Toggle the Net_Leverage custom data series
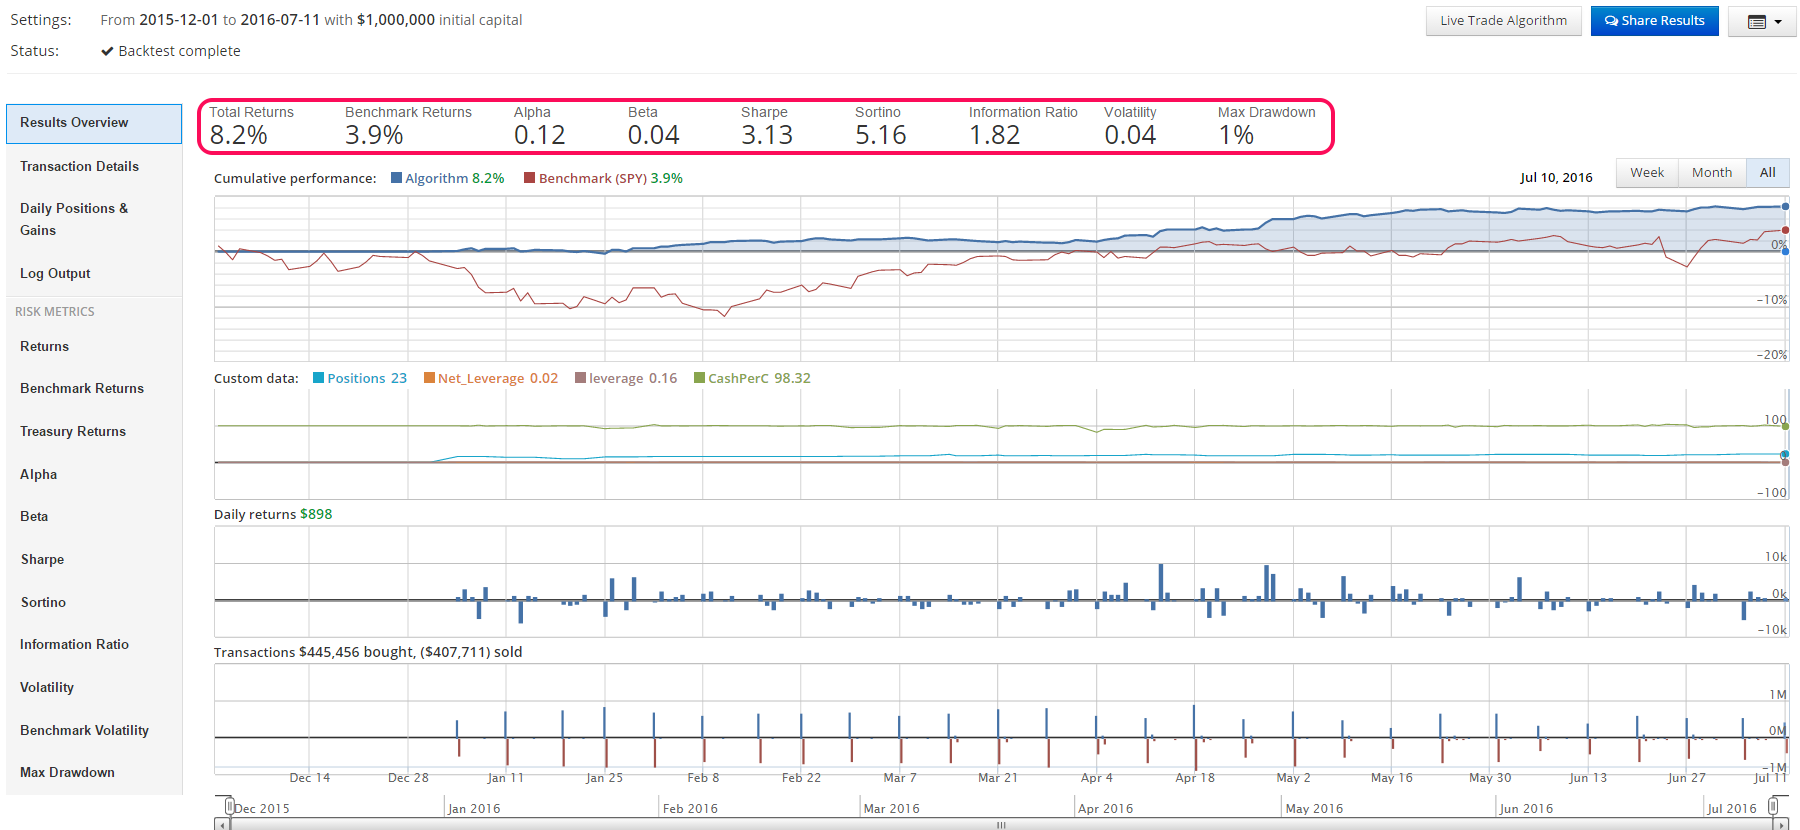Viewport: 1800px width, 830px height. click(429, 378)
